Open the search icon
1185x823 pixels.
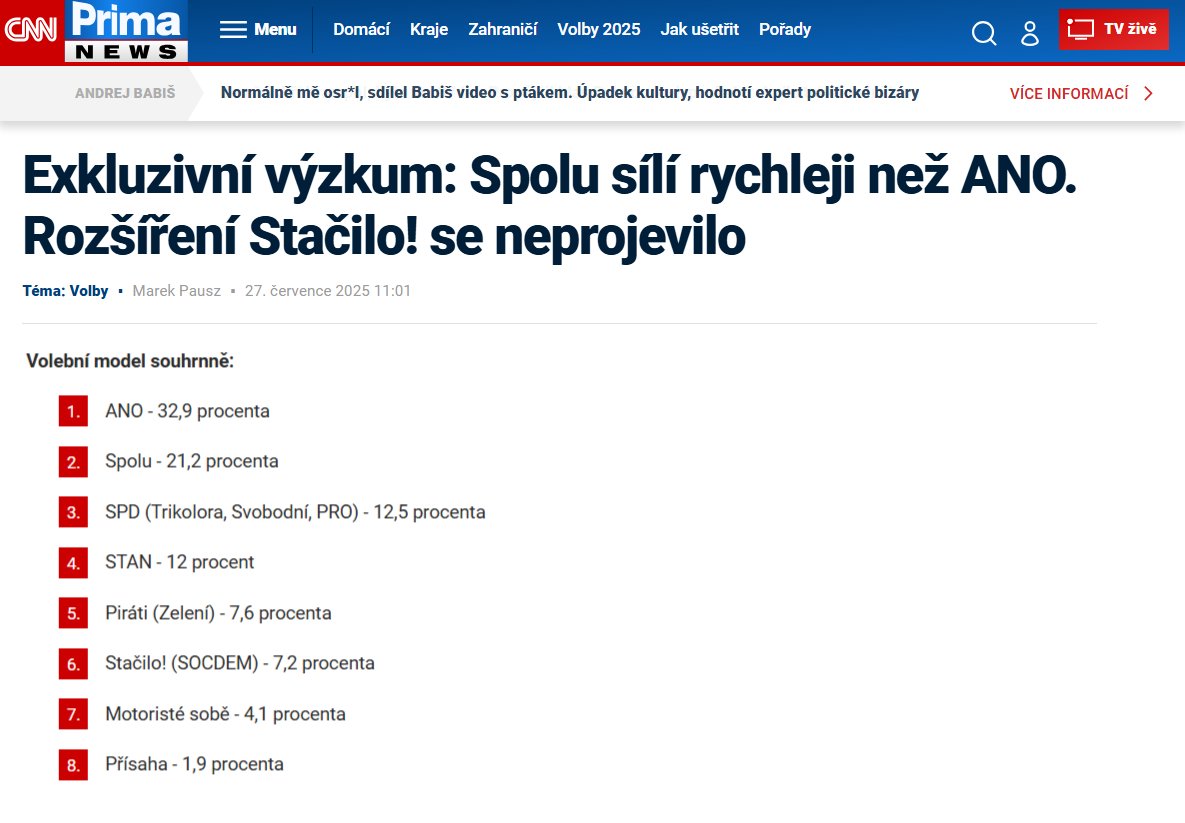click(x=984, y=31)
